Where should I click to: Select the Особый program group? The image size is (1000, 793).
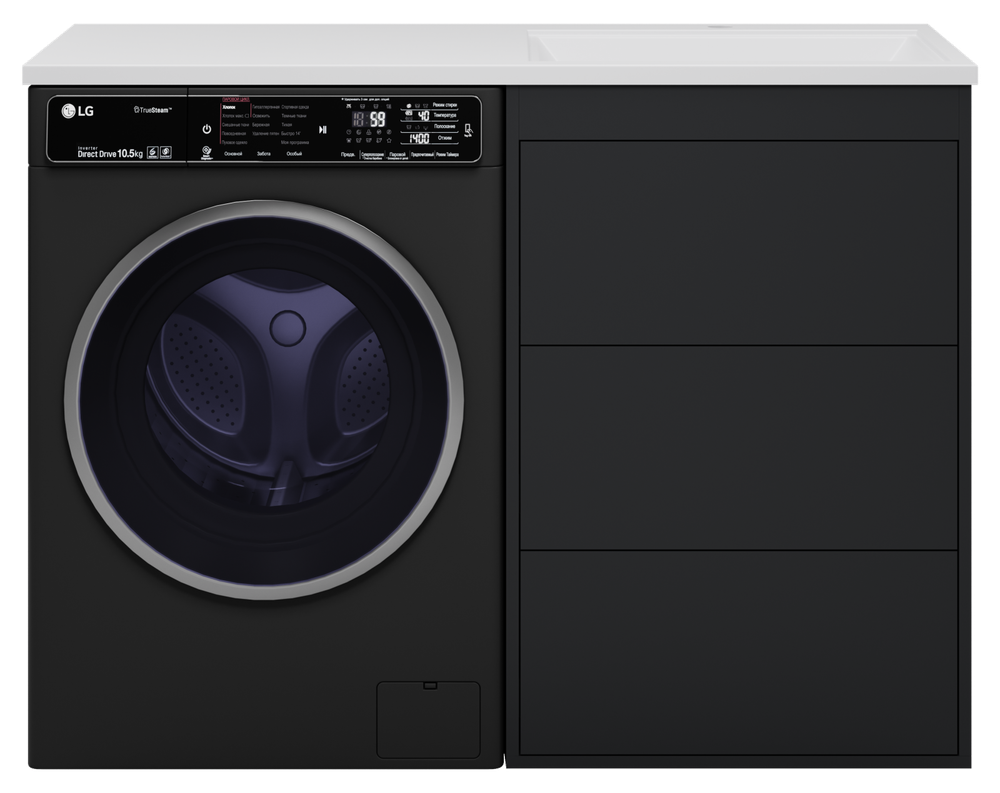coord(294,154)
